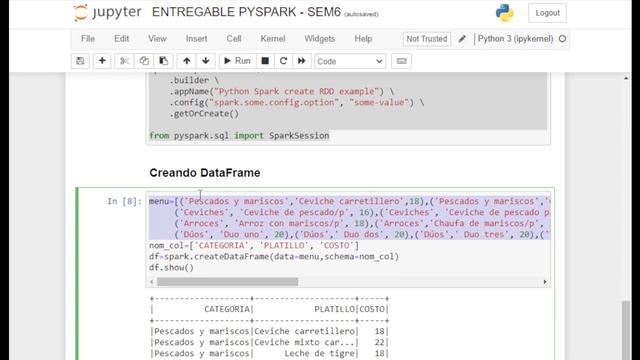Run the selected cell

[238, 61]
